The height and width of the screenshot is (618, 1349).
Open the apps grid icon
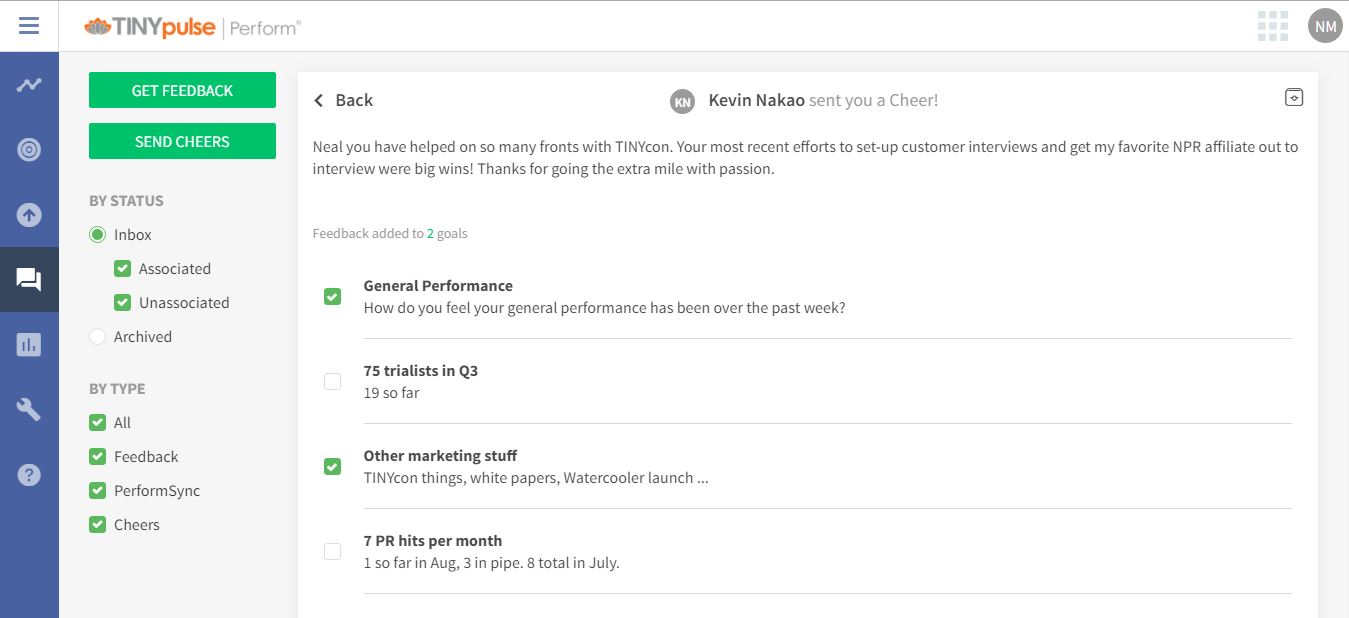(x=1273, y=26)
